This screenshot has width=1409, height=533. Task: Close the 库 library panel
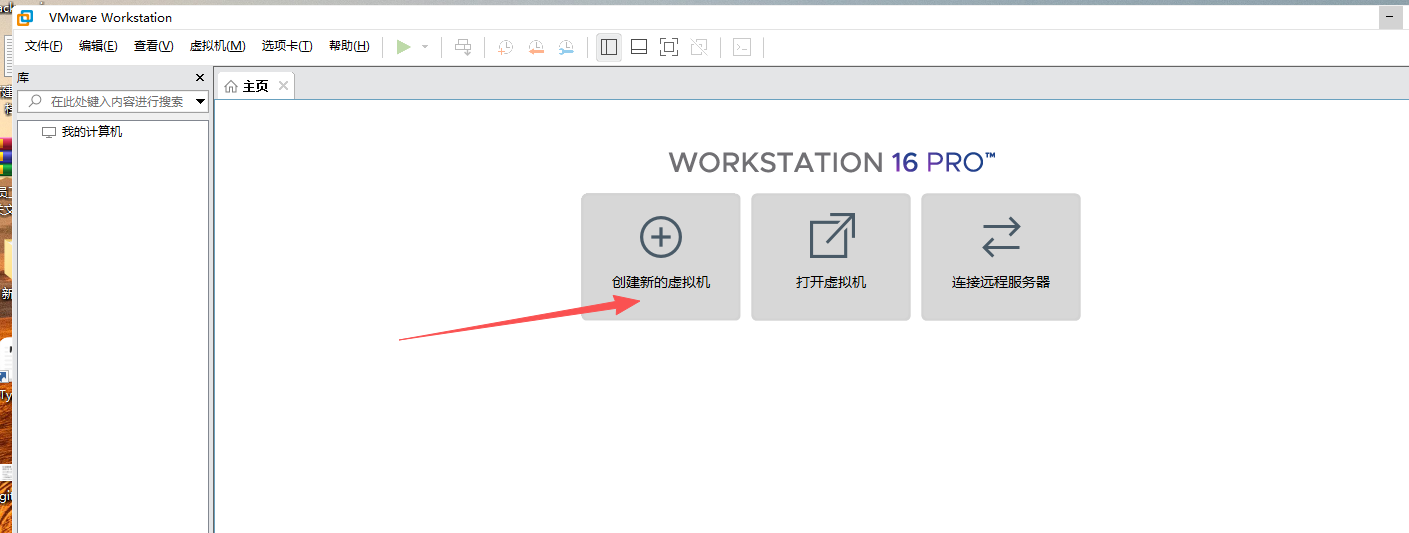coord(199,77)
